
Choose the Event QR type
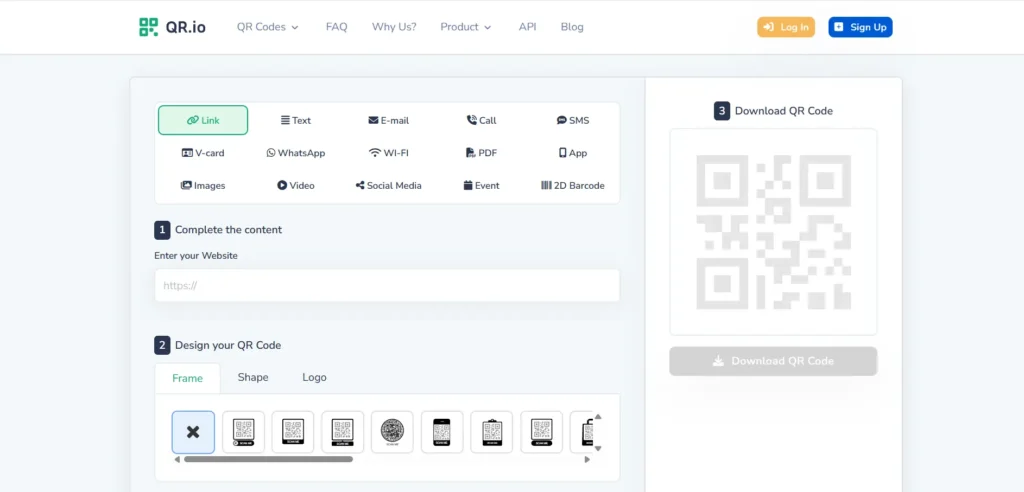pyautogui.click(x=481, y=186)
